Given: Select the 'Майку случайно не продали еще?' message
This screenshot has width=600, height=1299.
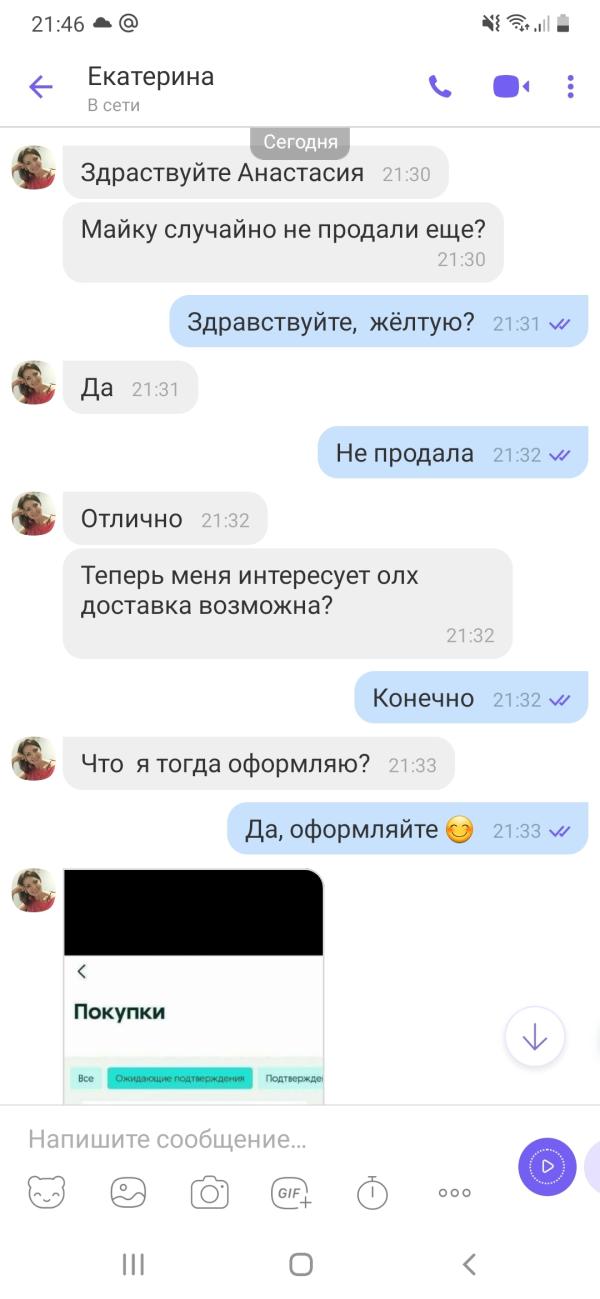Looking at the screenshot, I should tap(283, 241).
